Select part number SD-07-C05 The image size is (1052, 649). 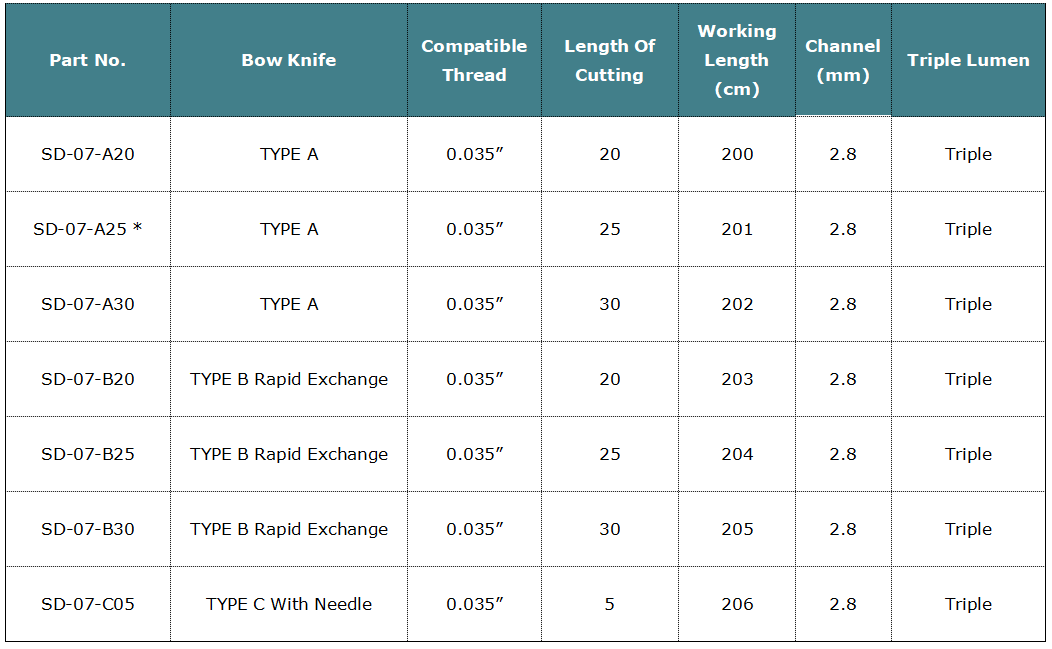click(88, 604)
